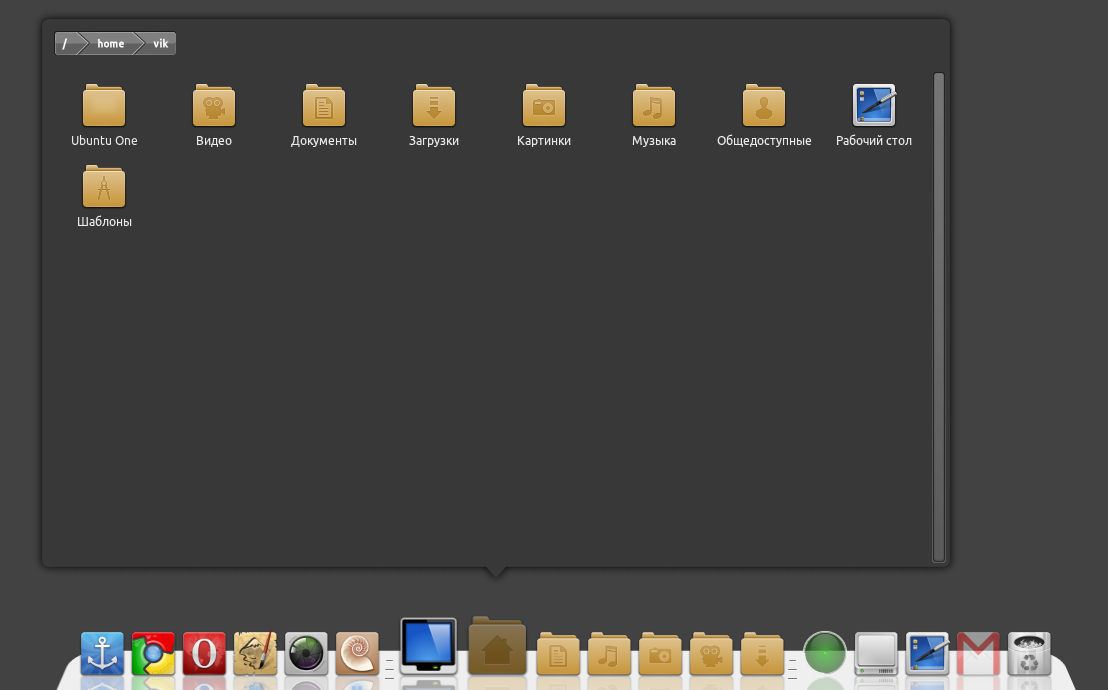Click the "Ubuntu One" label text
1108x690 pixels.
104,140
